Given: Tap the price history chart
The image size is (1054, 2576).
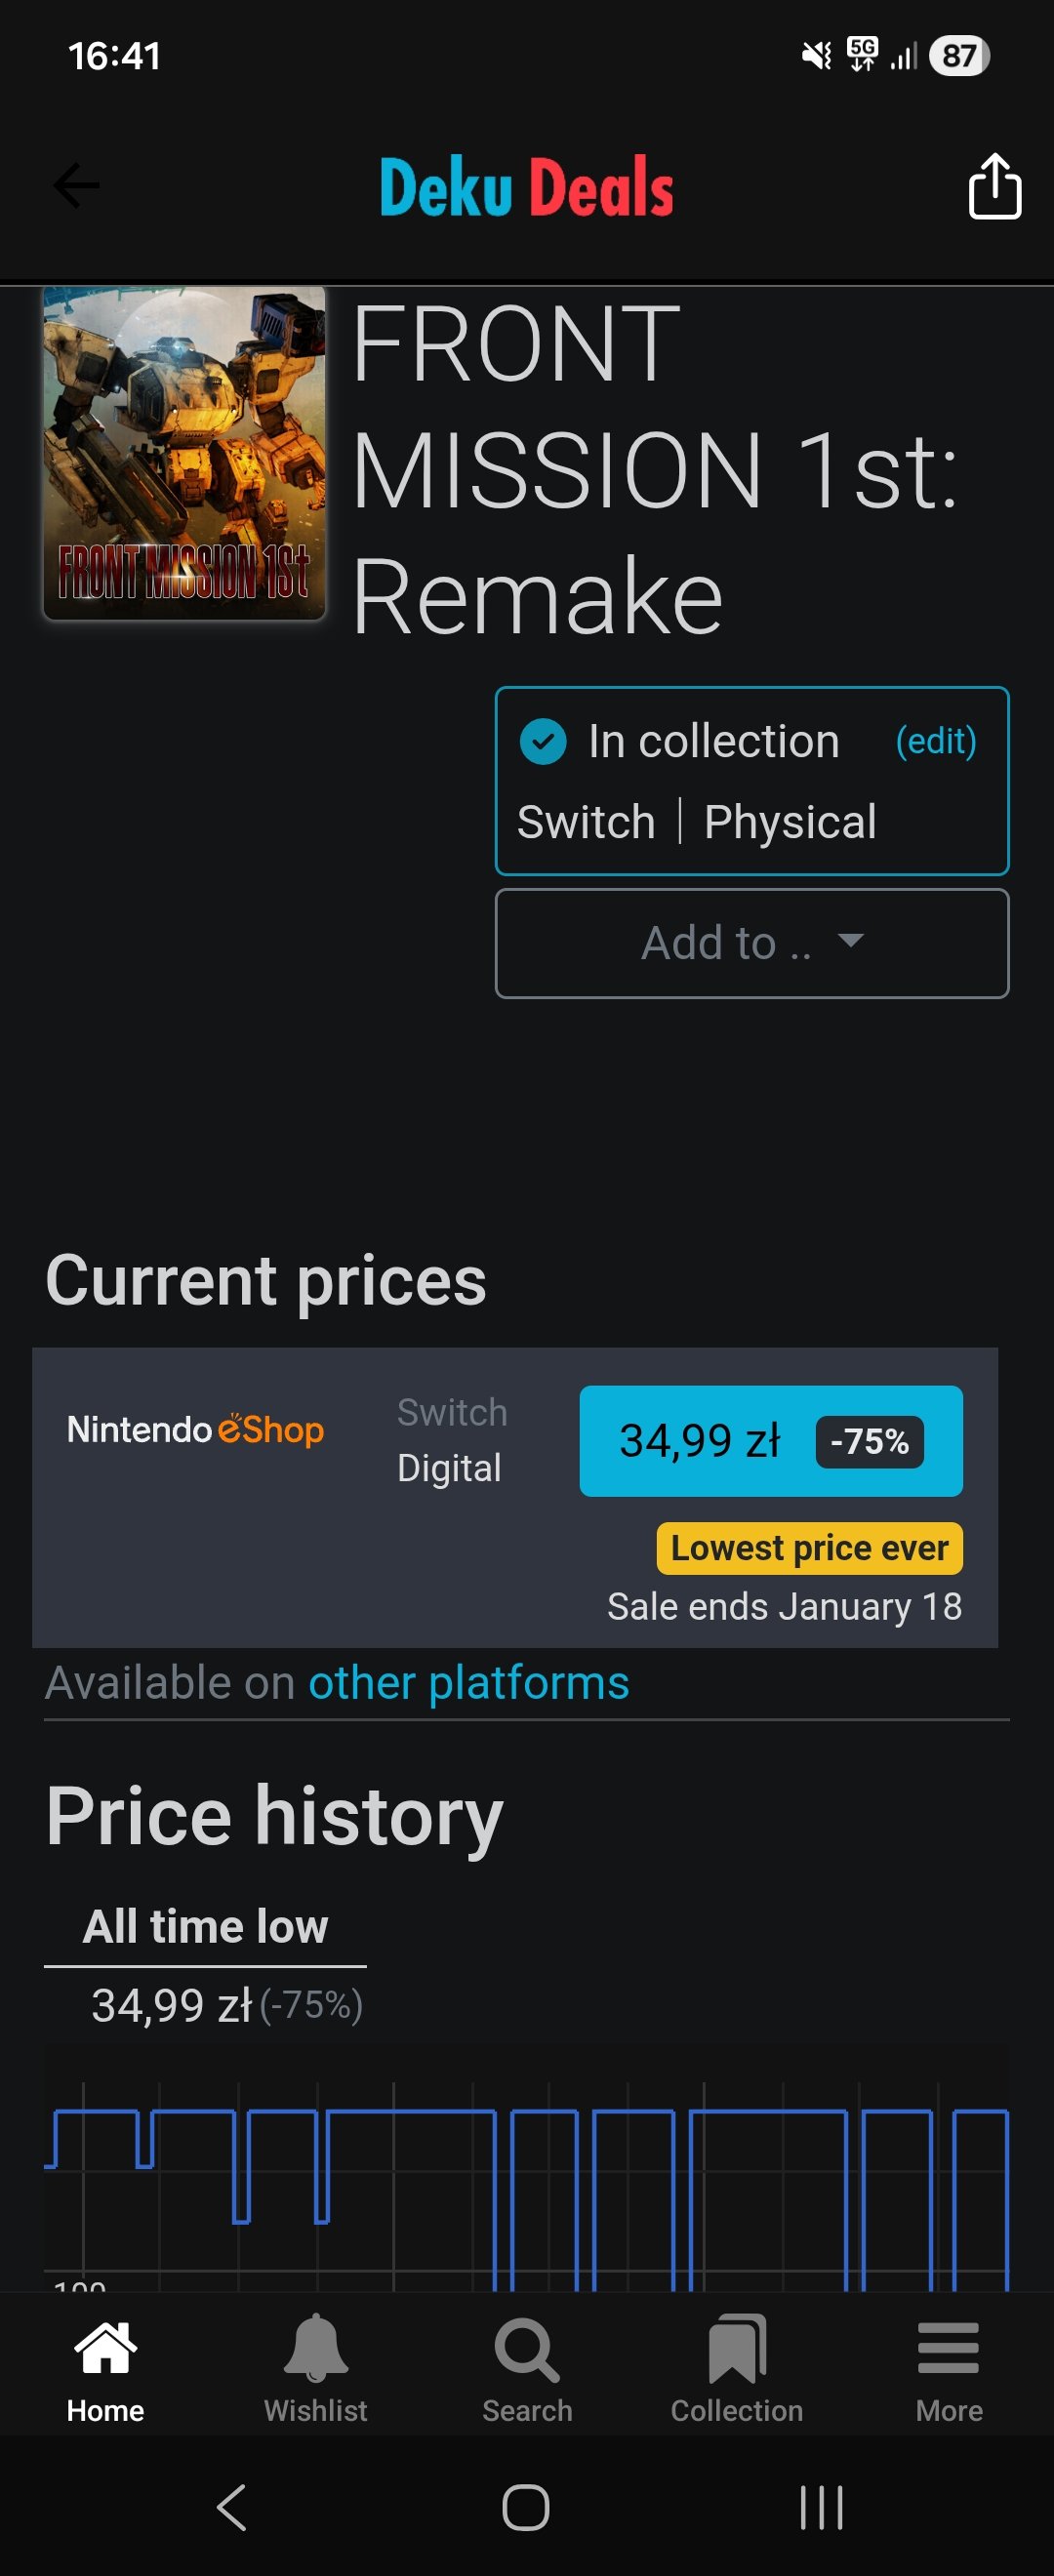Looking at the screenshot, I should 527,2180.
